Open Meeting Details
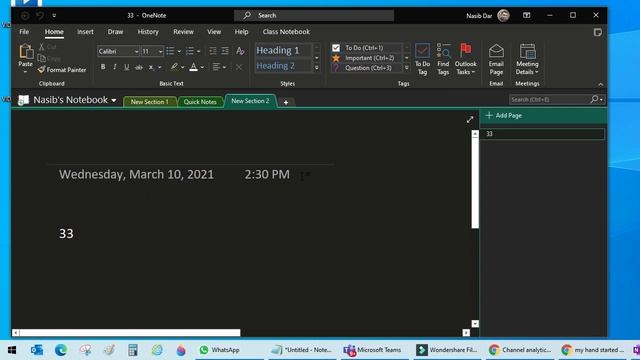 (x=527, y=59)
